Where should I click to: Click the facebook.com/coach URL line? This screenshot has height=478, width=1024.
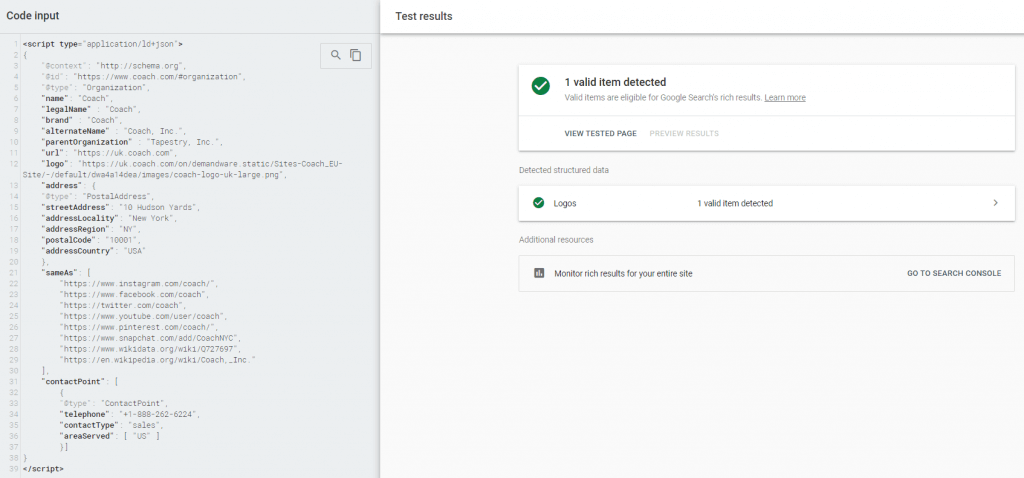(136, 295)
